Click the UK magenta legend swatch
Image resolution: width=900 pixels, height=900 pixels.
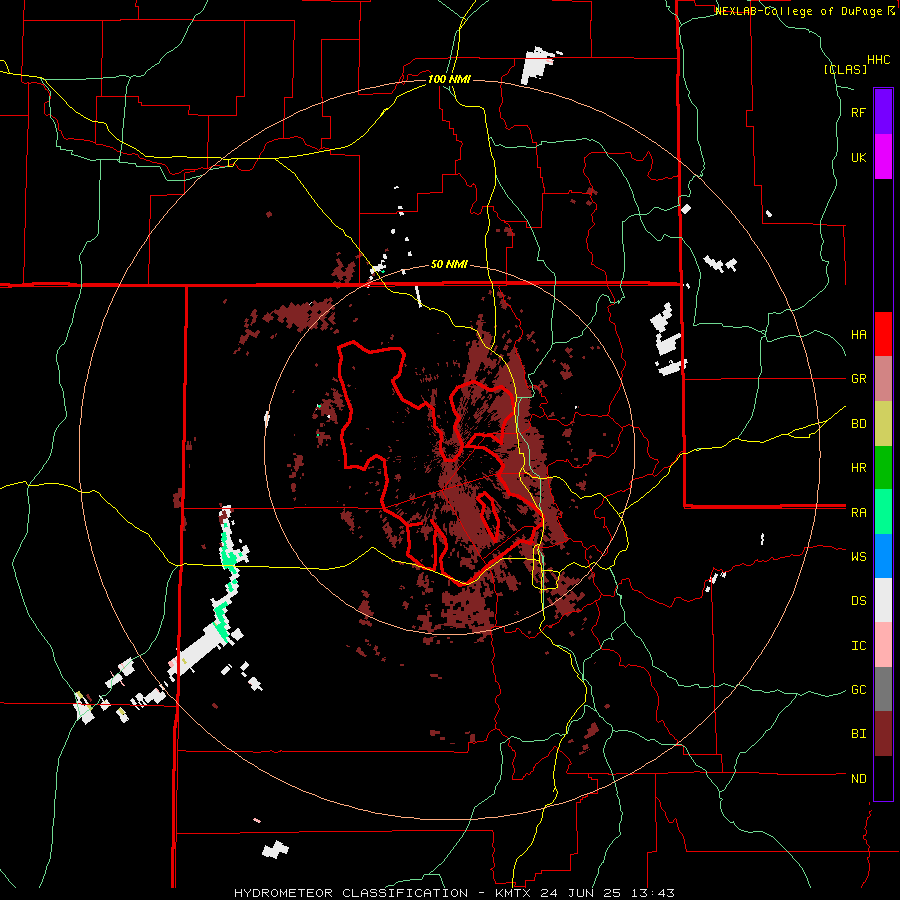(x=883, y=157)
